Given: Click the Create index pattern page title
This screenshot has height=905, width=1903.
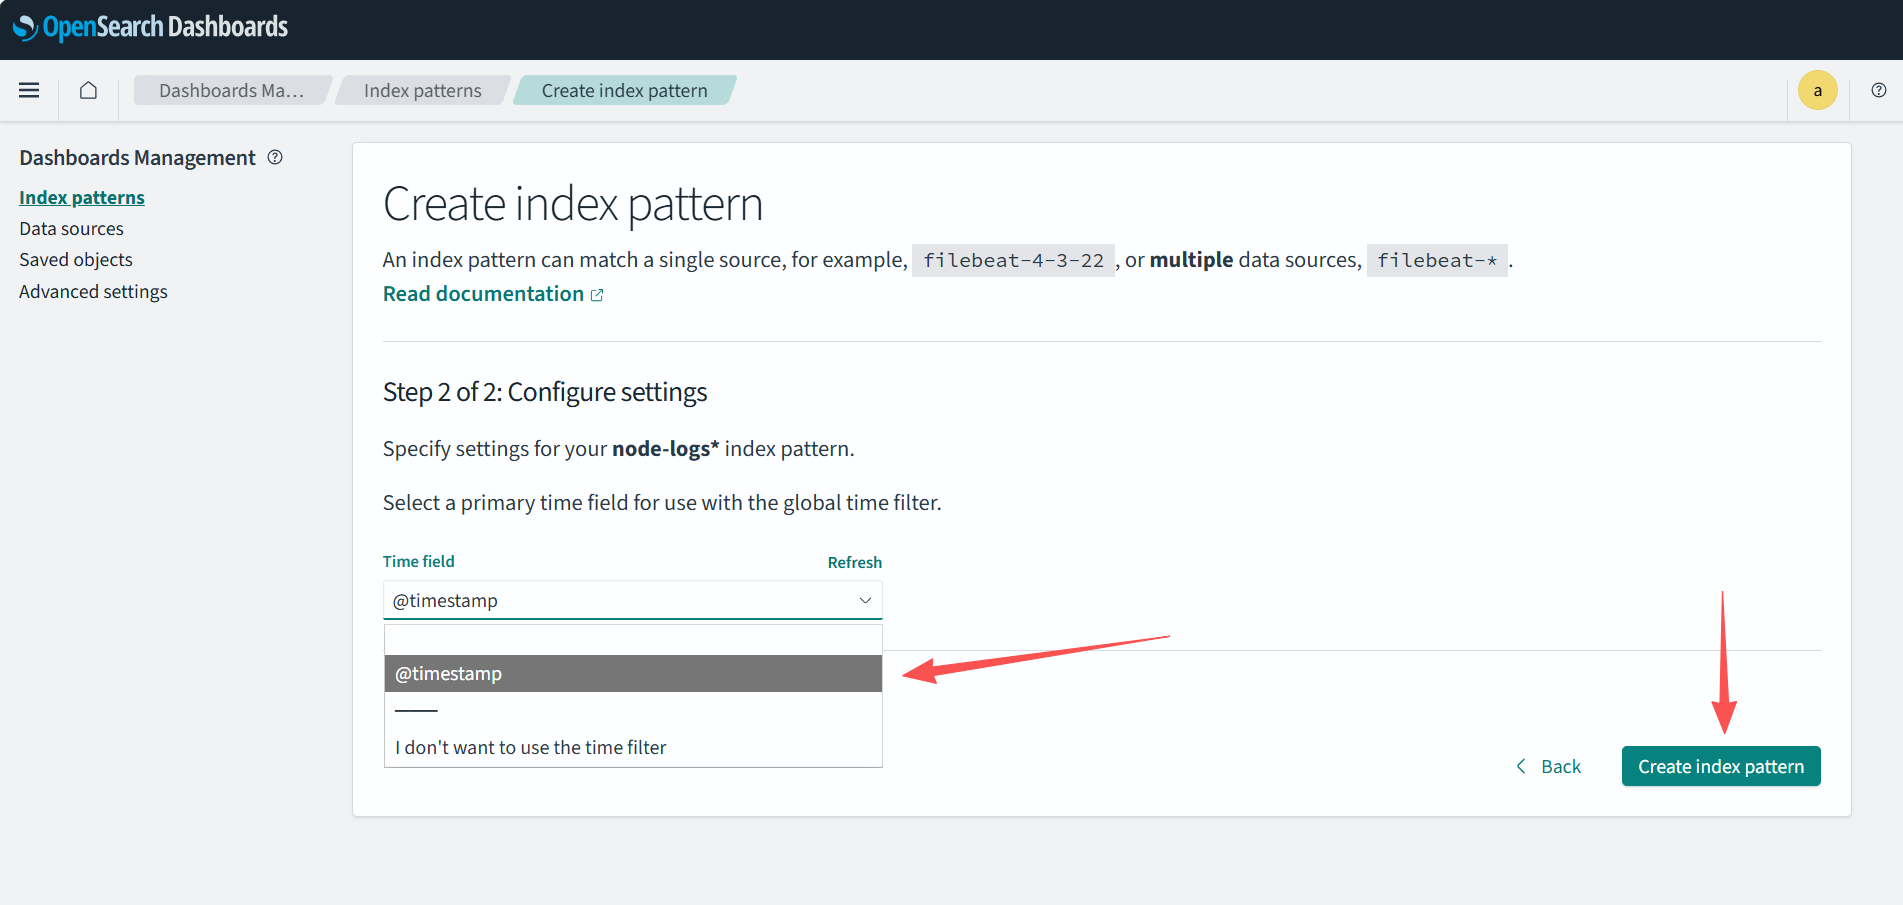Looking at the screenshot, I should (x=573, y=204).
